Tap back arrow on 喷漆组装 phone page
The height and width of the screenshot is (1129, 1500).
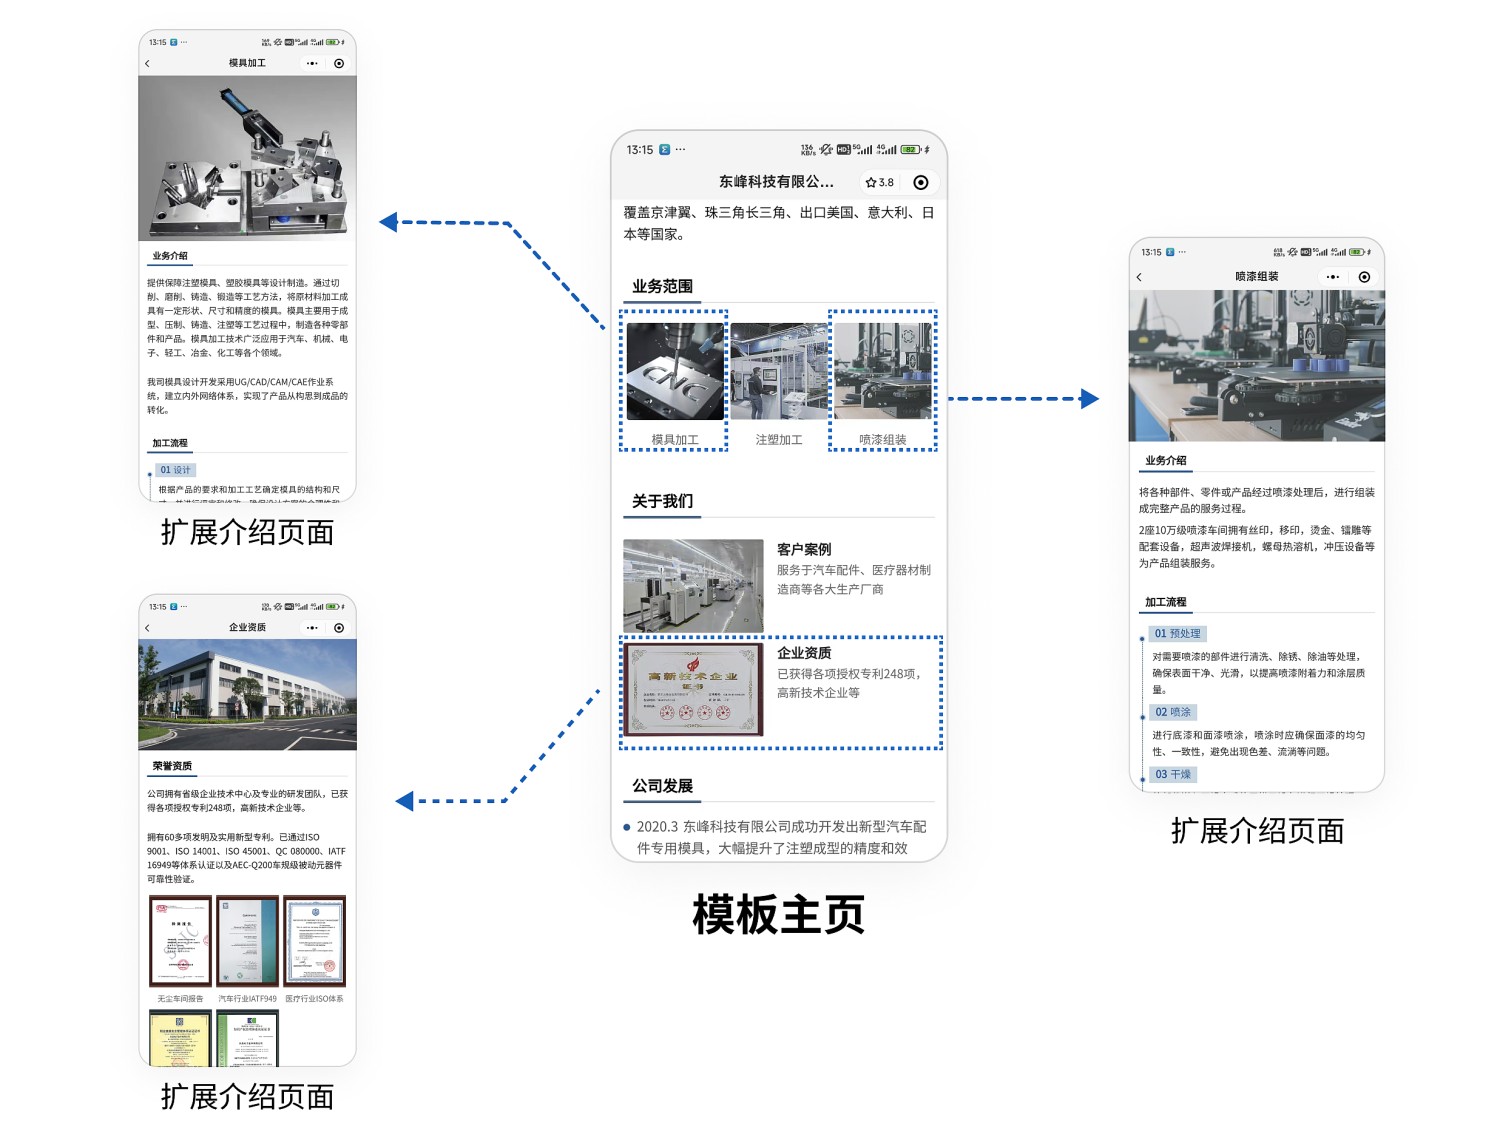click(x=1139, y=277)
